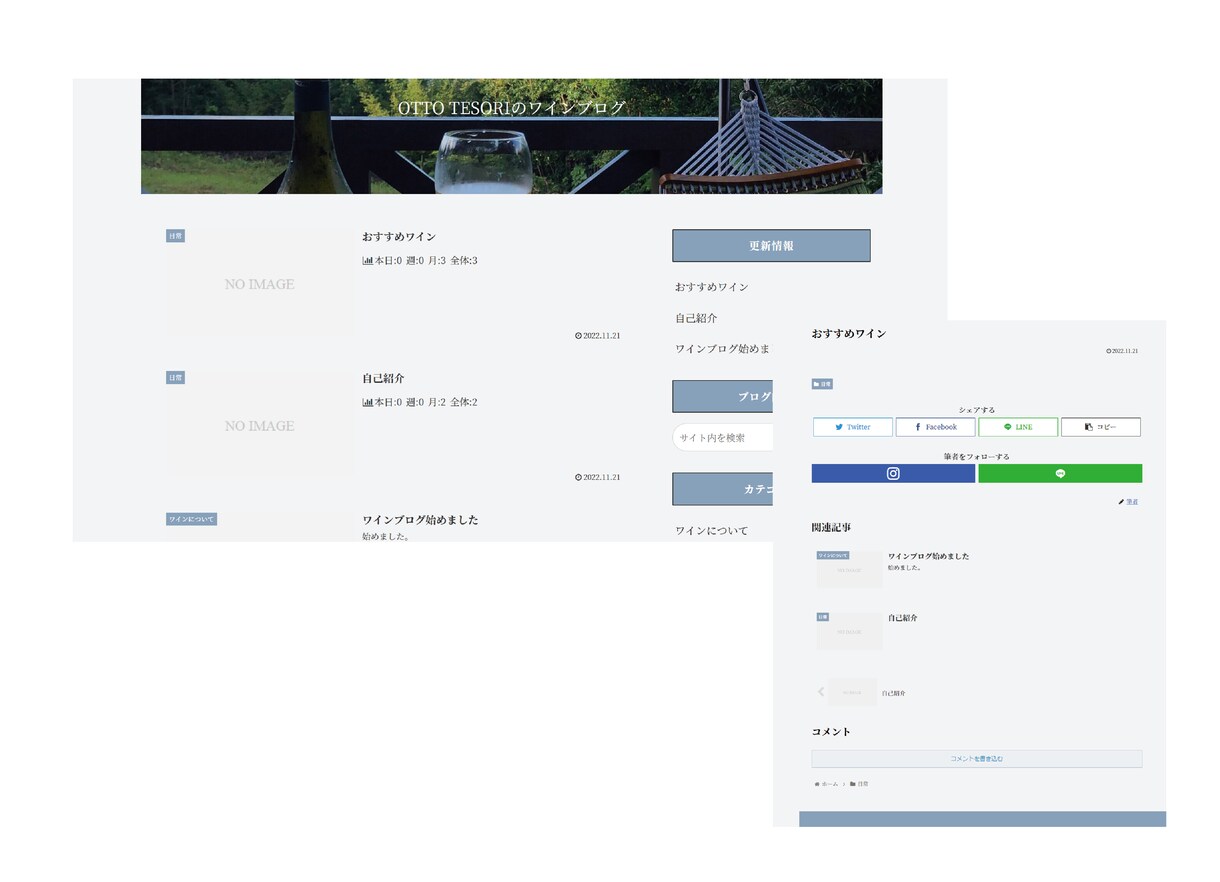The width and height of the screenshot is (1220, 882).
Task: Open related article ワインブログ始めました
Action: tap(928, 556)
